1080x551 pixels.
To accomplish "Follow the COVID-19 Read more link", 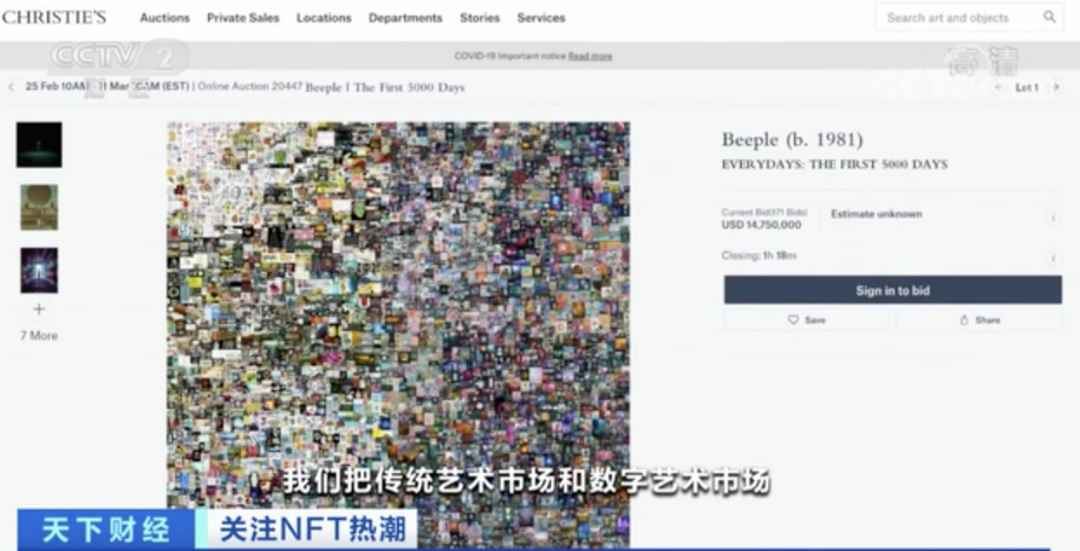I will [590, 56].
